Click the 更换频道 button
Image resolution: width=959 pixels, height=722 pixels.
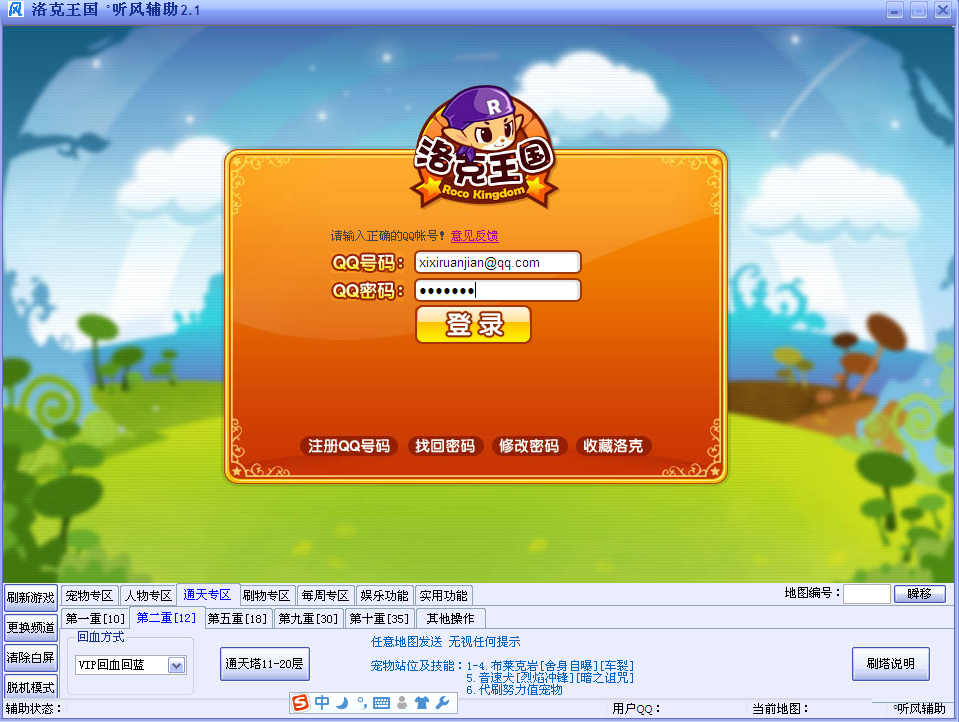[31, 628]
